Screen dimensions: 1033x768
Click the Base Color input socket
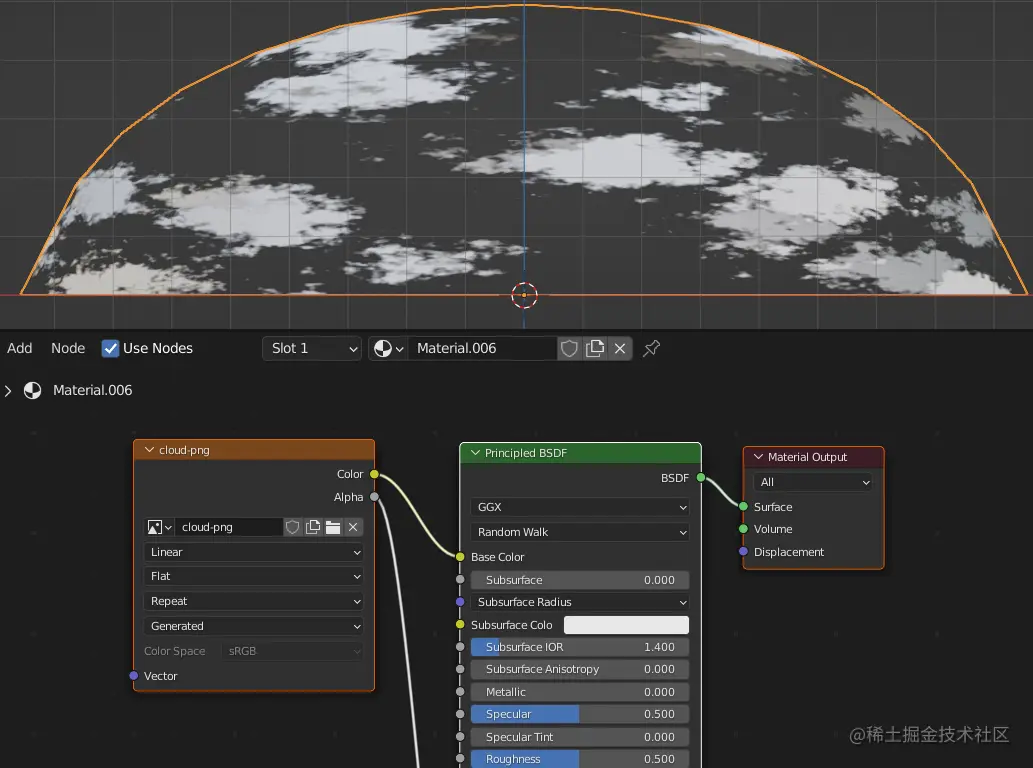tap(460, 557)
